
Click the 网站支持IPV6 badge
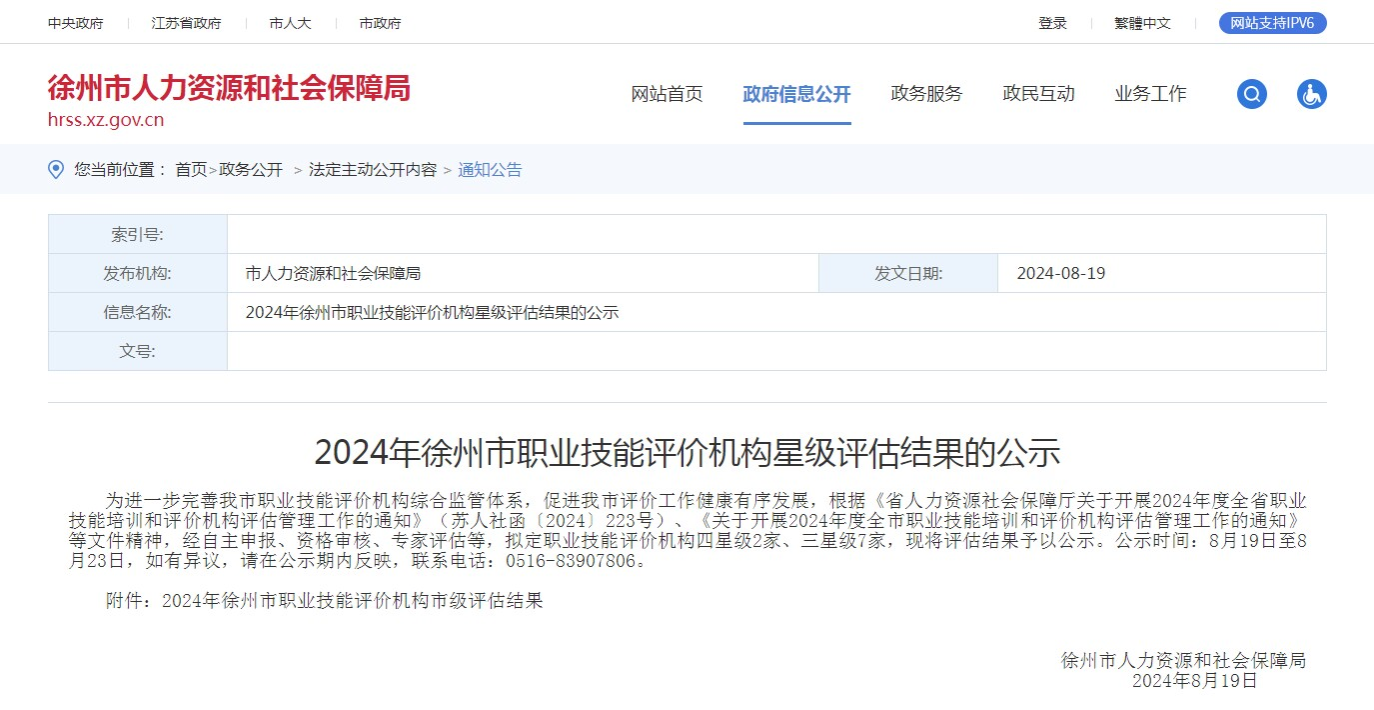tap(1273, 23)
